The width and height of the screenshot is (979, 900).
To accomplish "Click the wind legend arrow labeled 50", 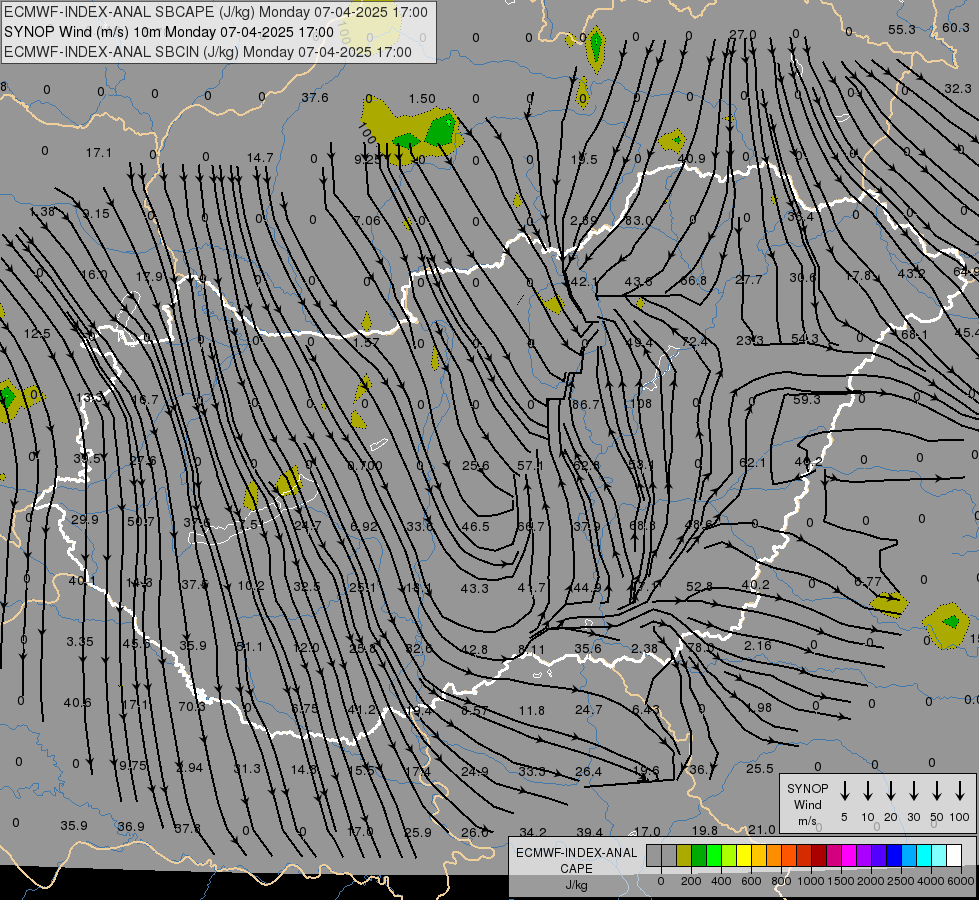I will pos(937,791).
